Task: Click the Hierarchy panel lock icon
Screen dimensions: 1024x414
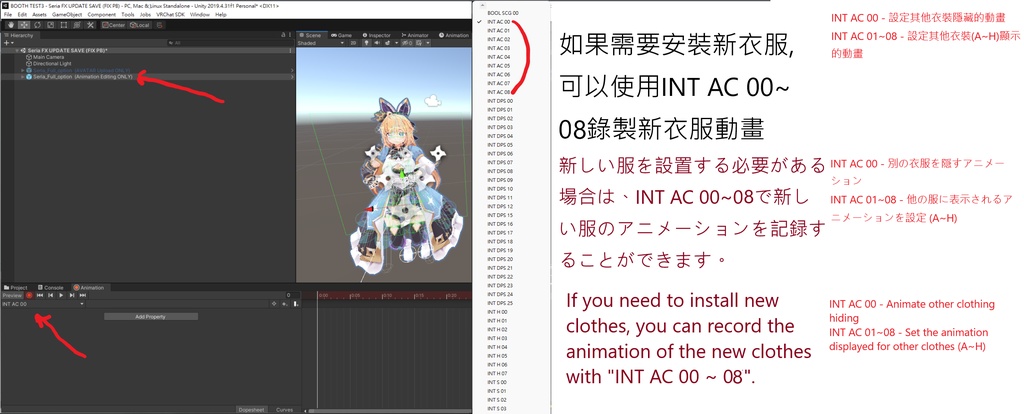Action: pyautogui.click(x=283, y=35)
